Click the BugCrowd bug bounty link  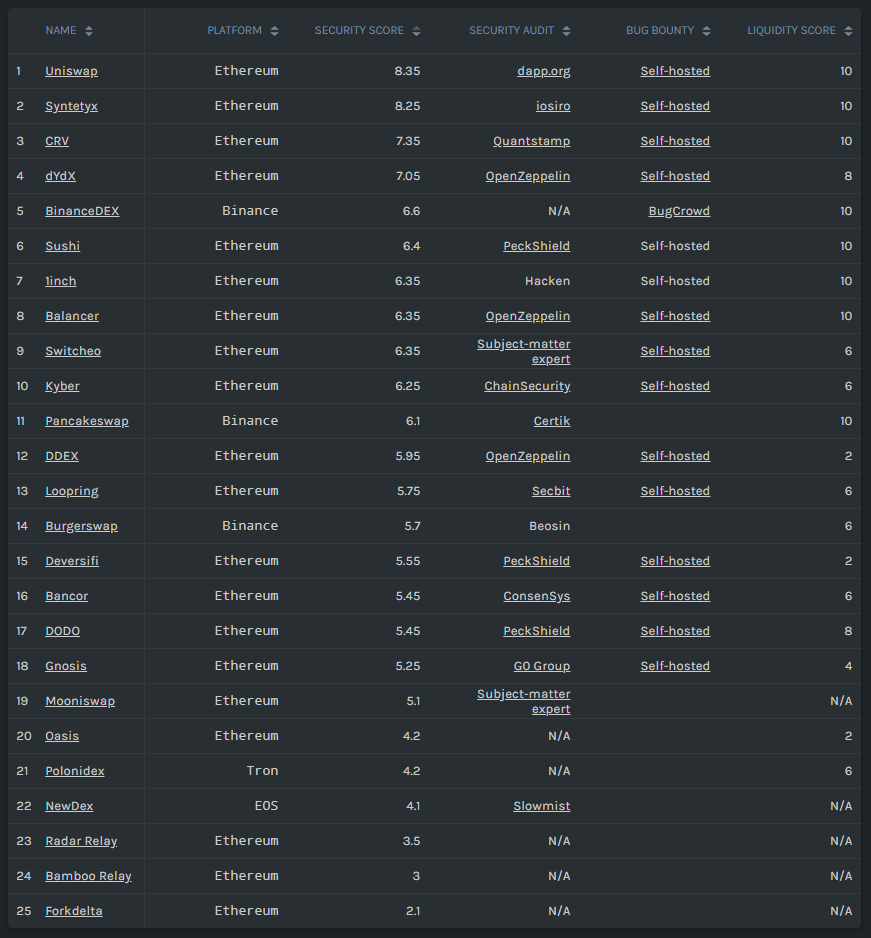679,211
